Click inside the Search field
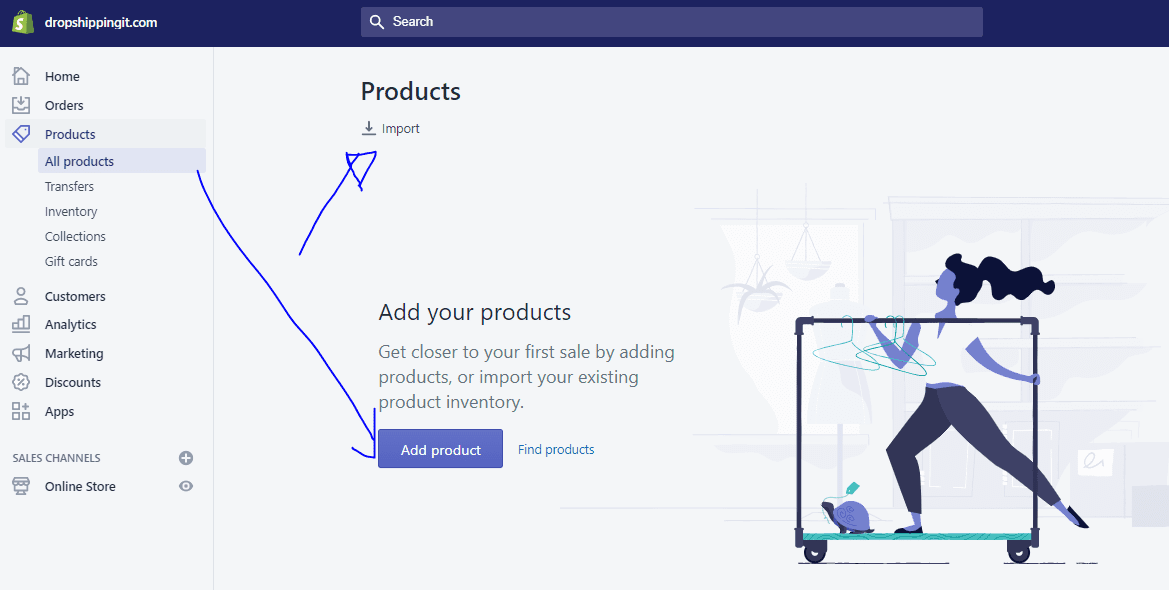Image resolution: width=1169 pixels, height=590 pixels. (x=672, y=22)
